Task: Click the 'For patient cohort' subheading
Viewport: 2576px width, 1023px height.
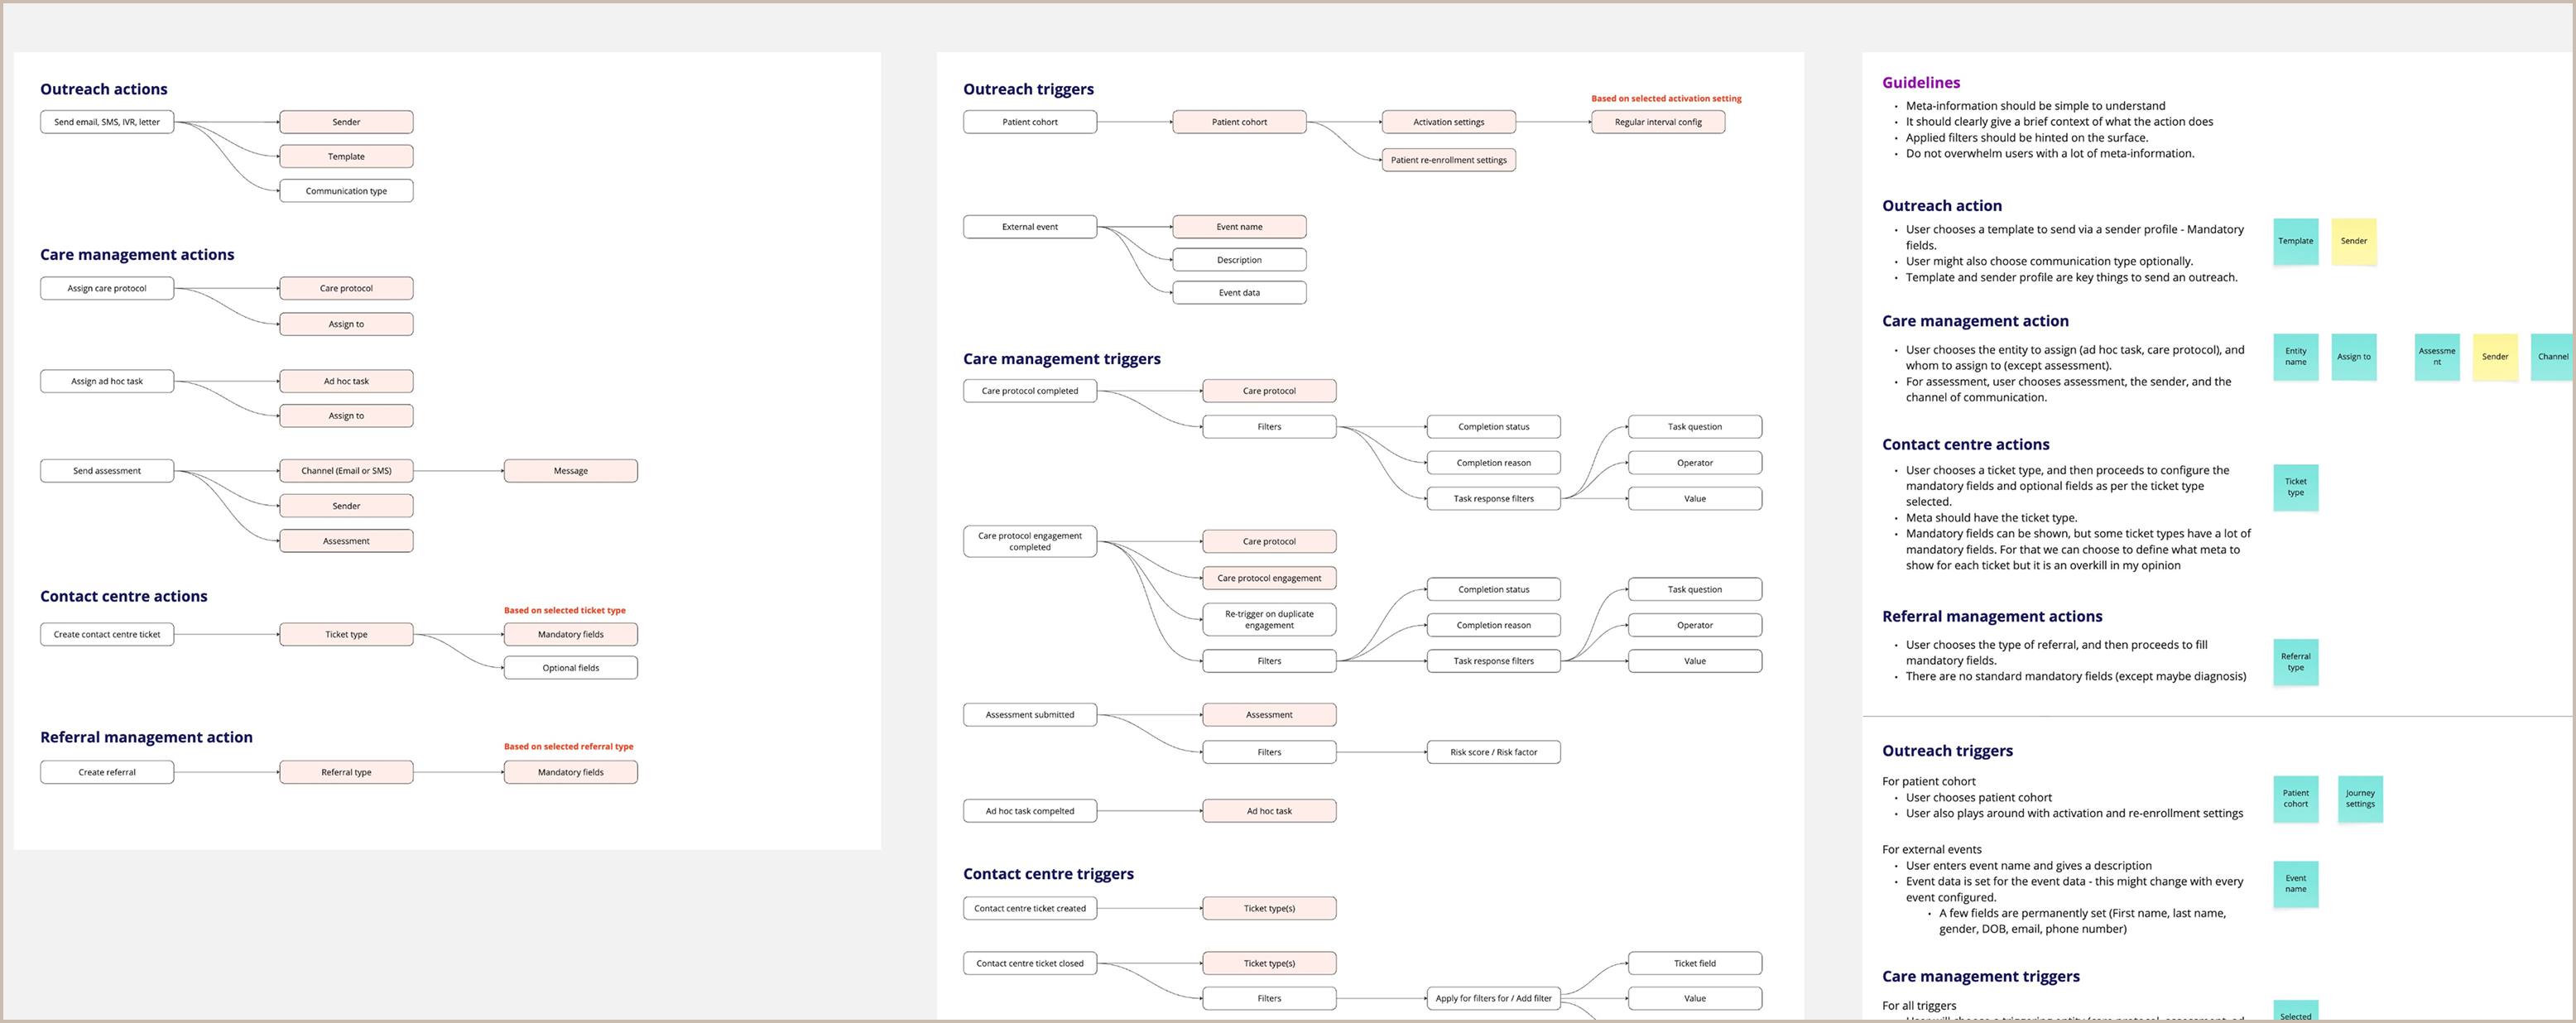Action: (x=1929, y=782)
